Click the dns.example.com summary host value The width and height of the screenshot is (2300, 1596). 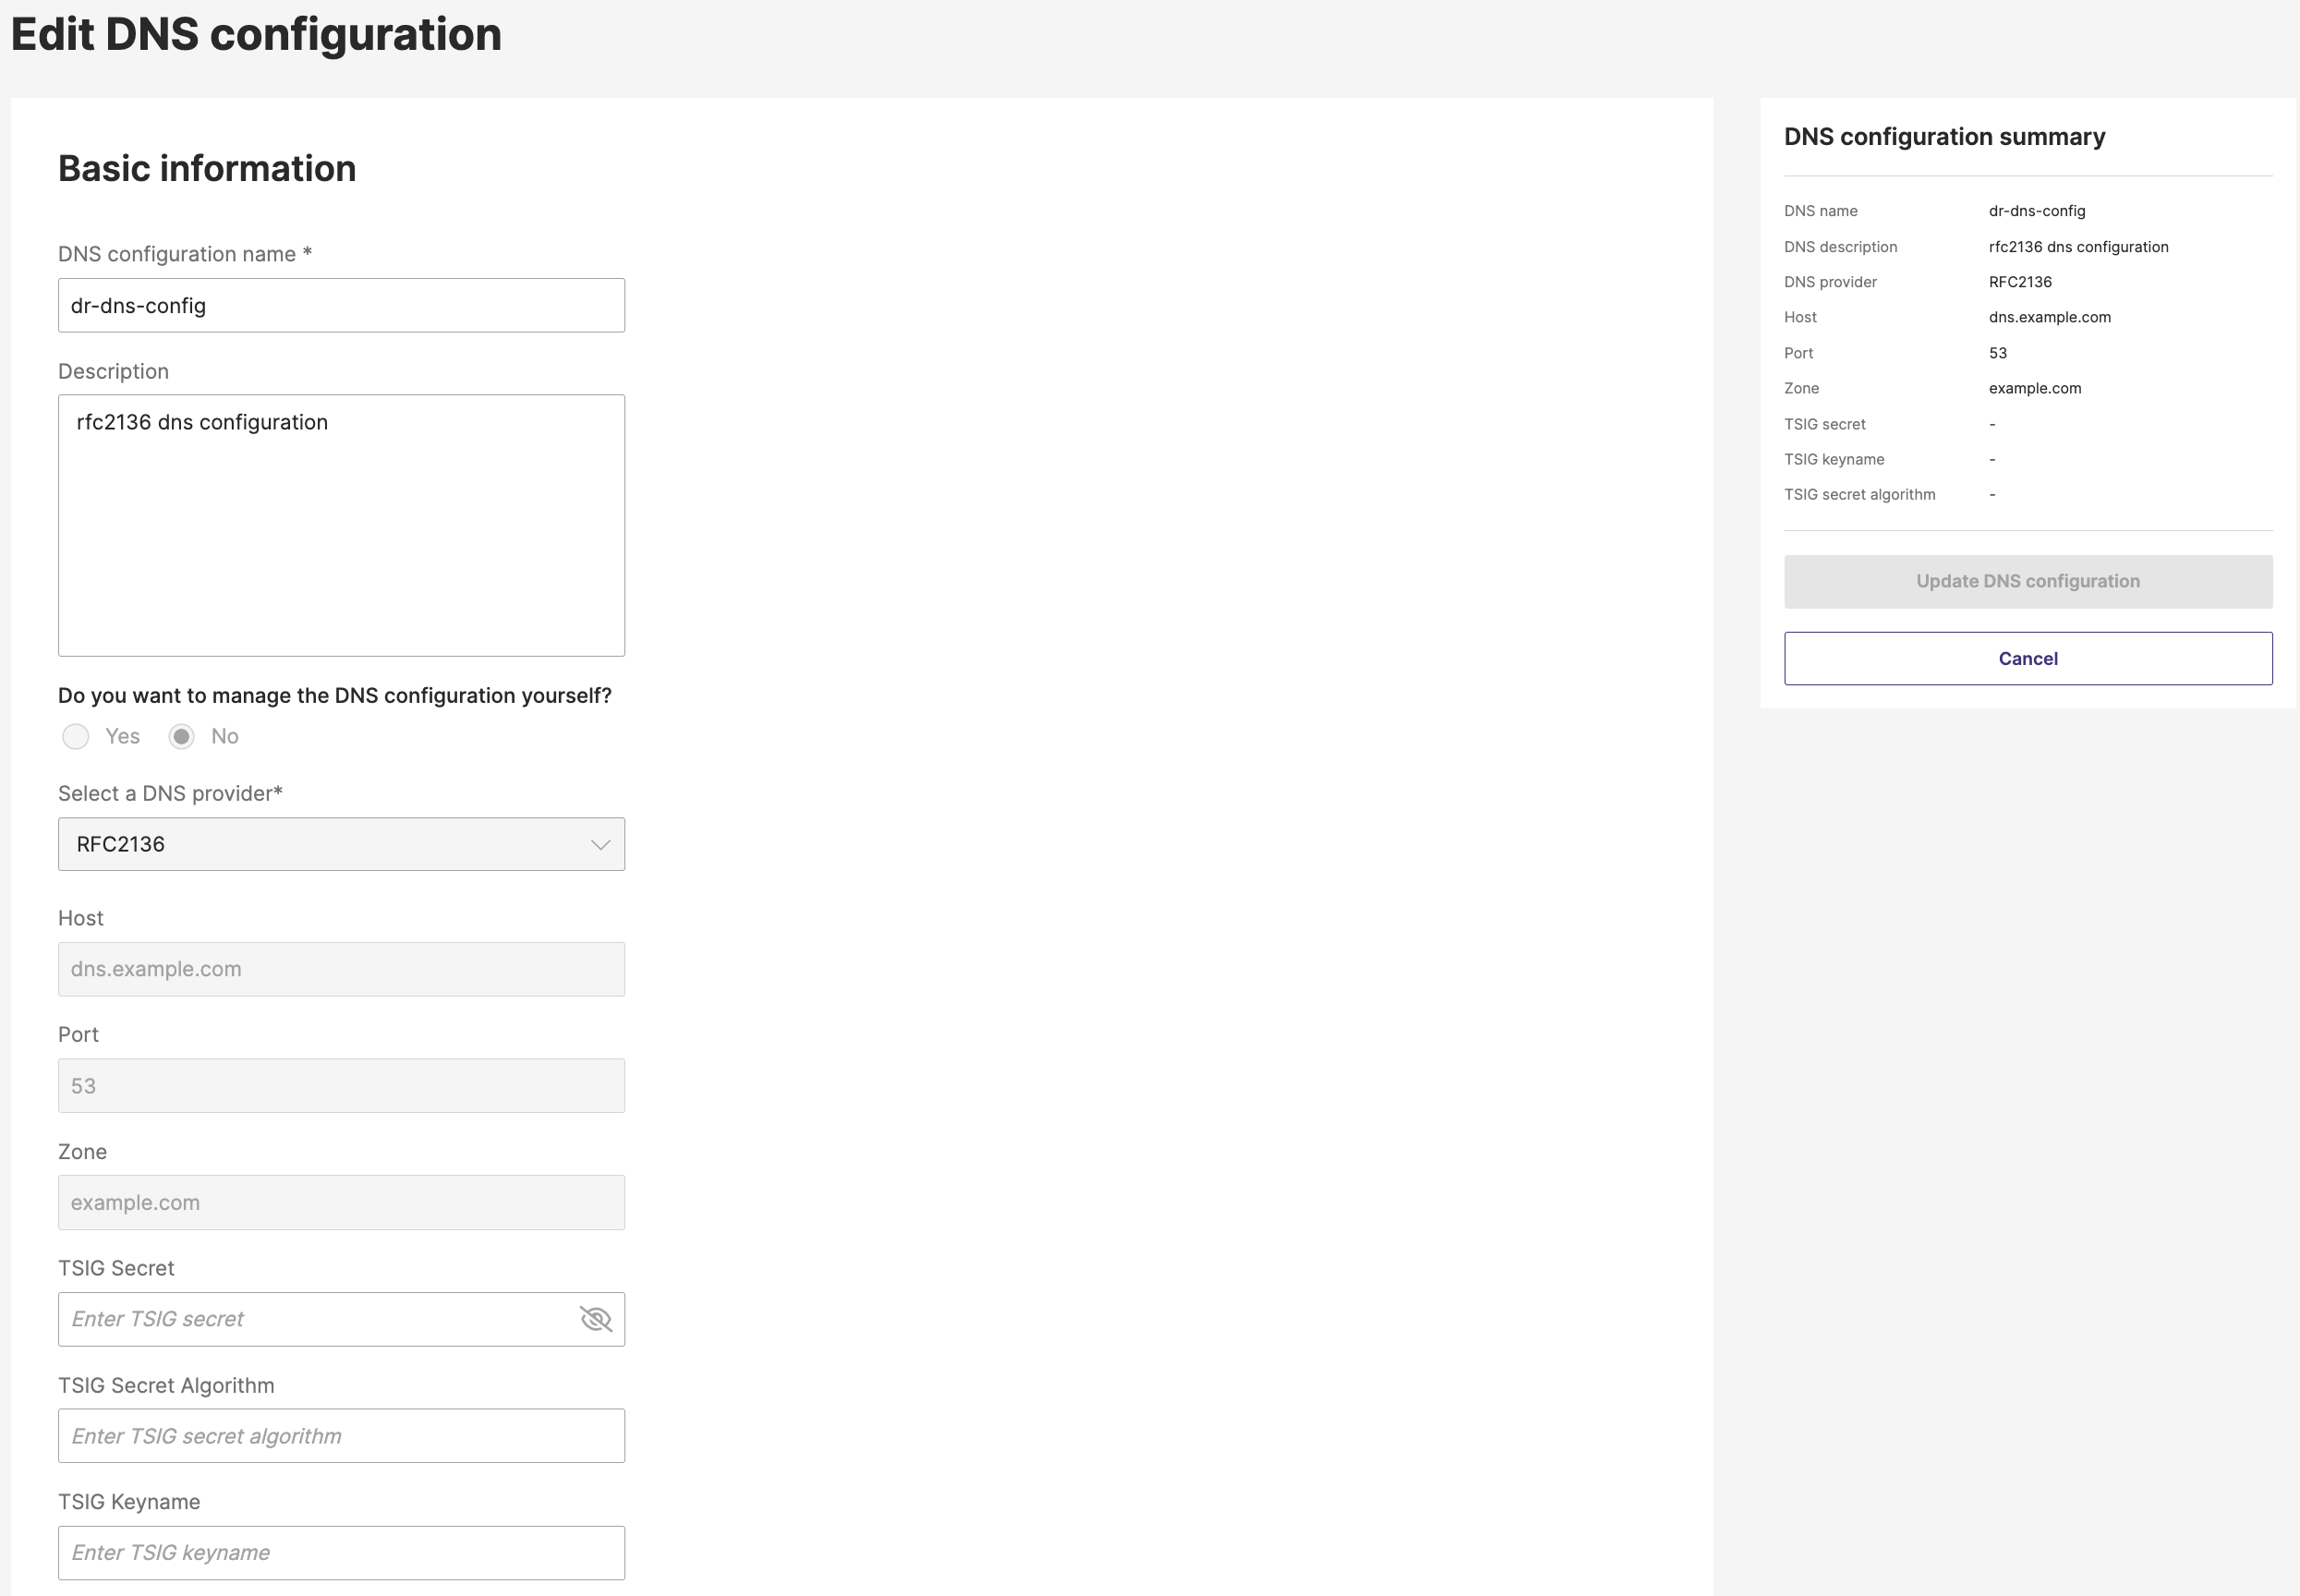(2049, 317)
